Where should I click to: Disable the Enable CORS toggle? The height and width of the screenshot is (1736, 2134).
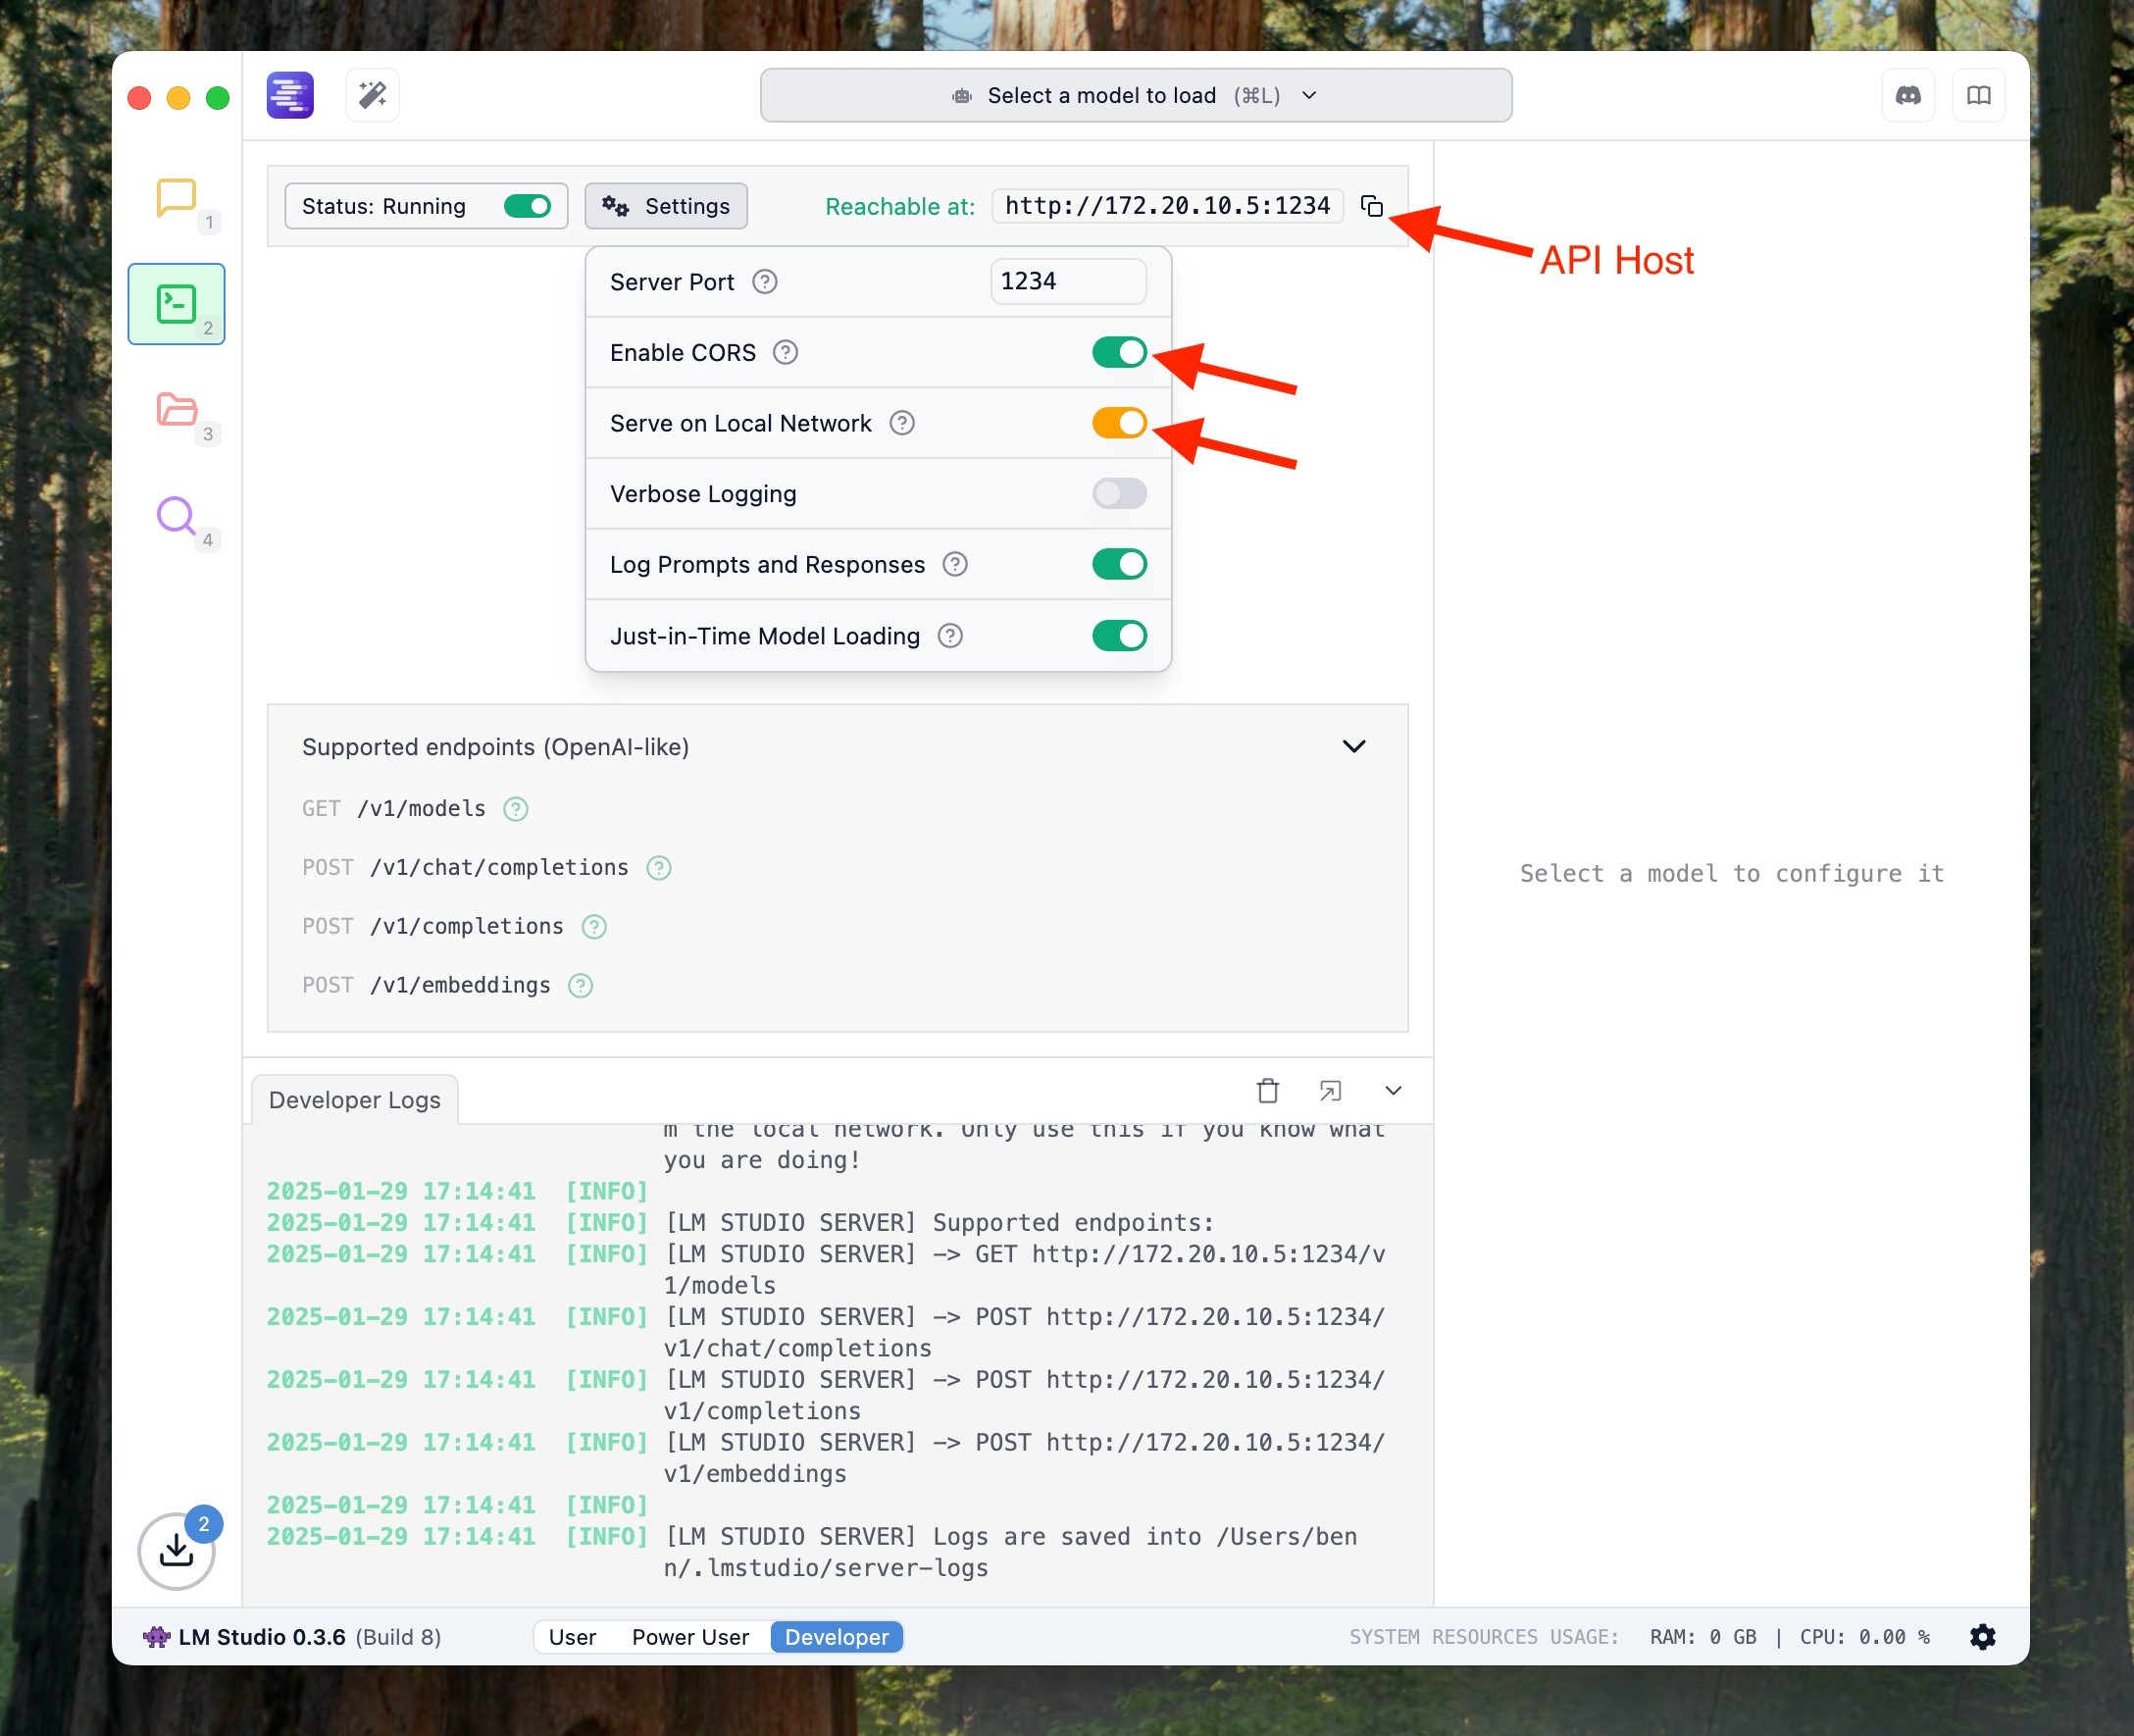(1118, 353)
